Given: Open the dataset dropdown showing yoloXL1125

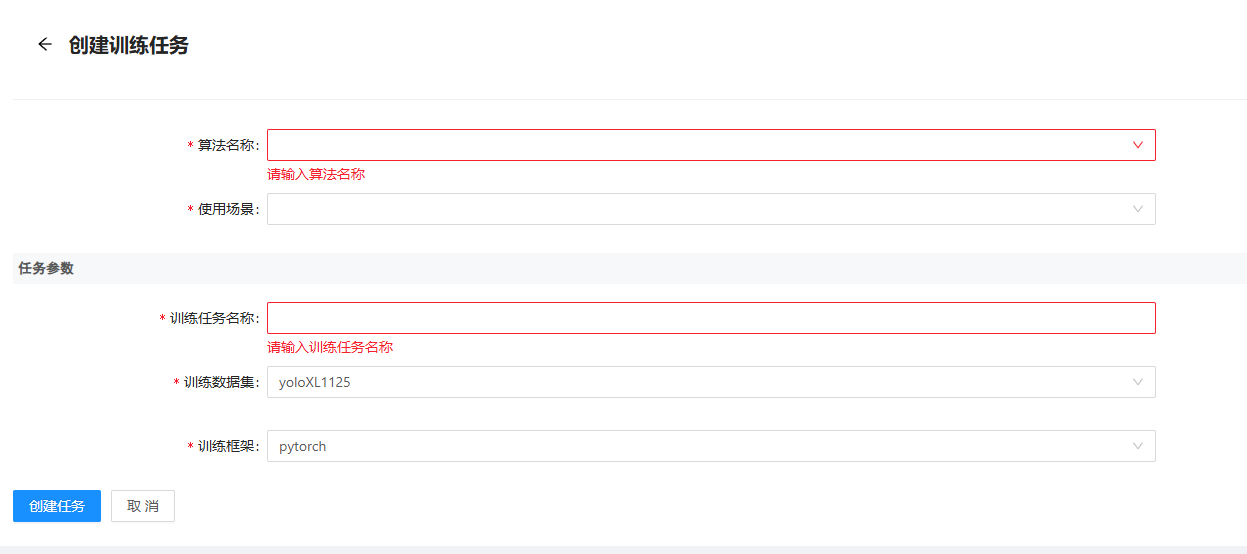Looking at the screenshot, I should [700, 382].
